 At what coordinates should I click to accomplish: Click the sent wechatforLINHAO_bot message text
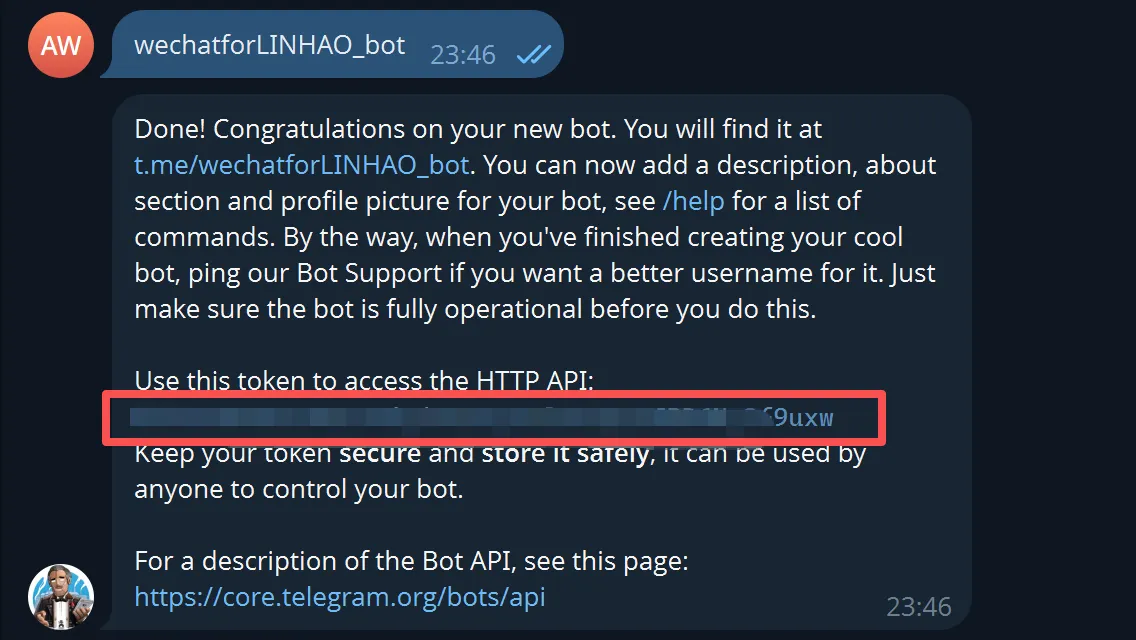coord(270,45)
